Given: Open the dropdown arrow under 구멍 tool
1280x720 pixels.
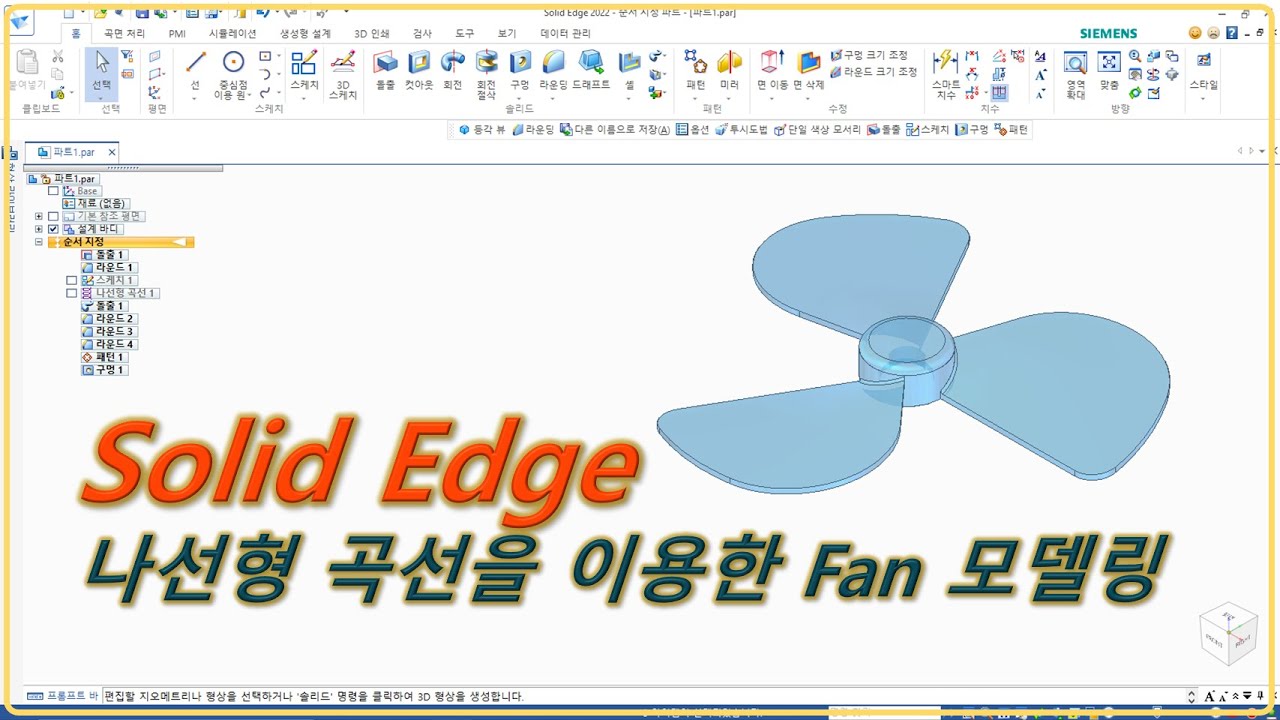Looking at the screenshot, I should point(520,97).
